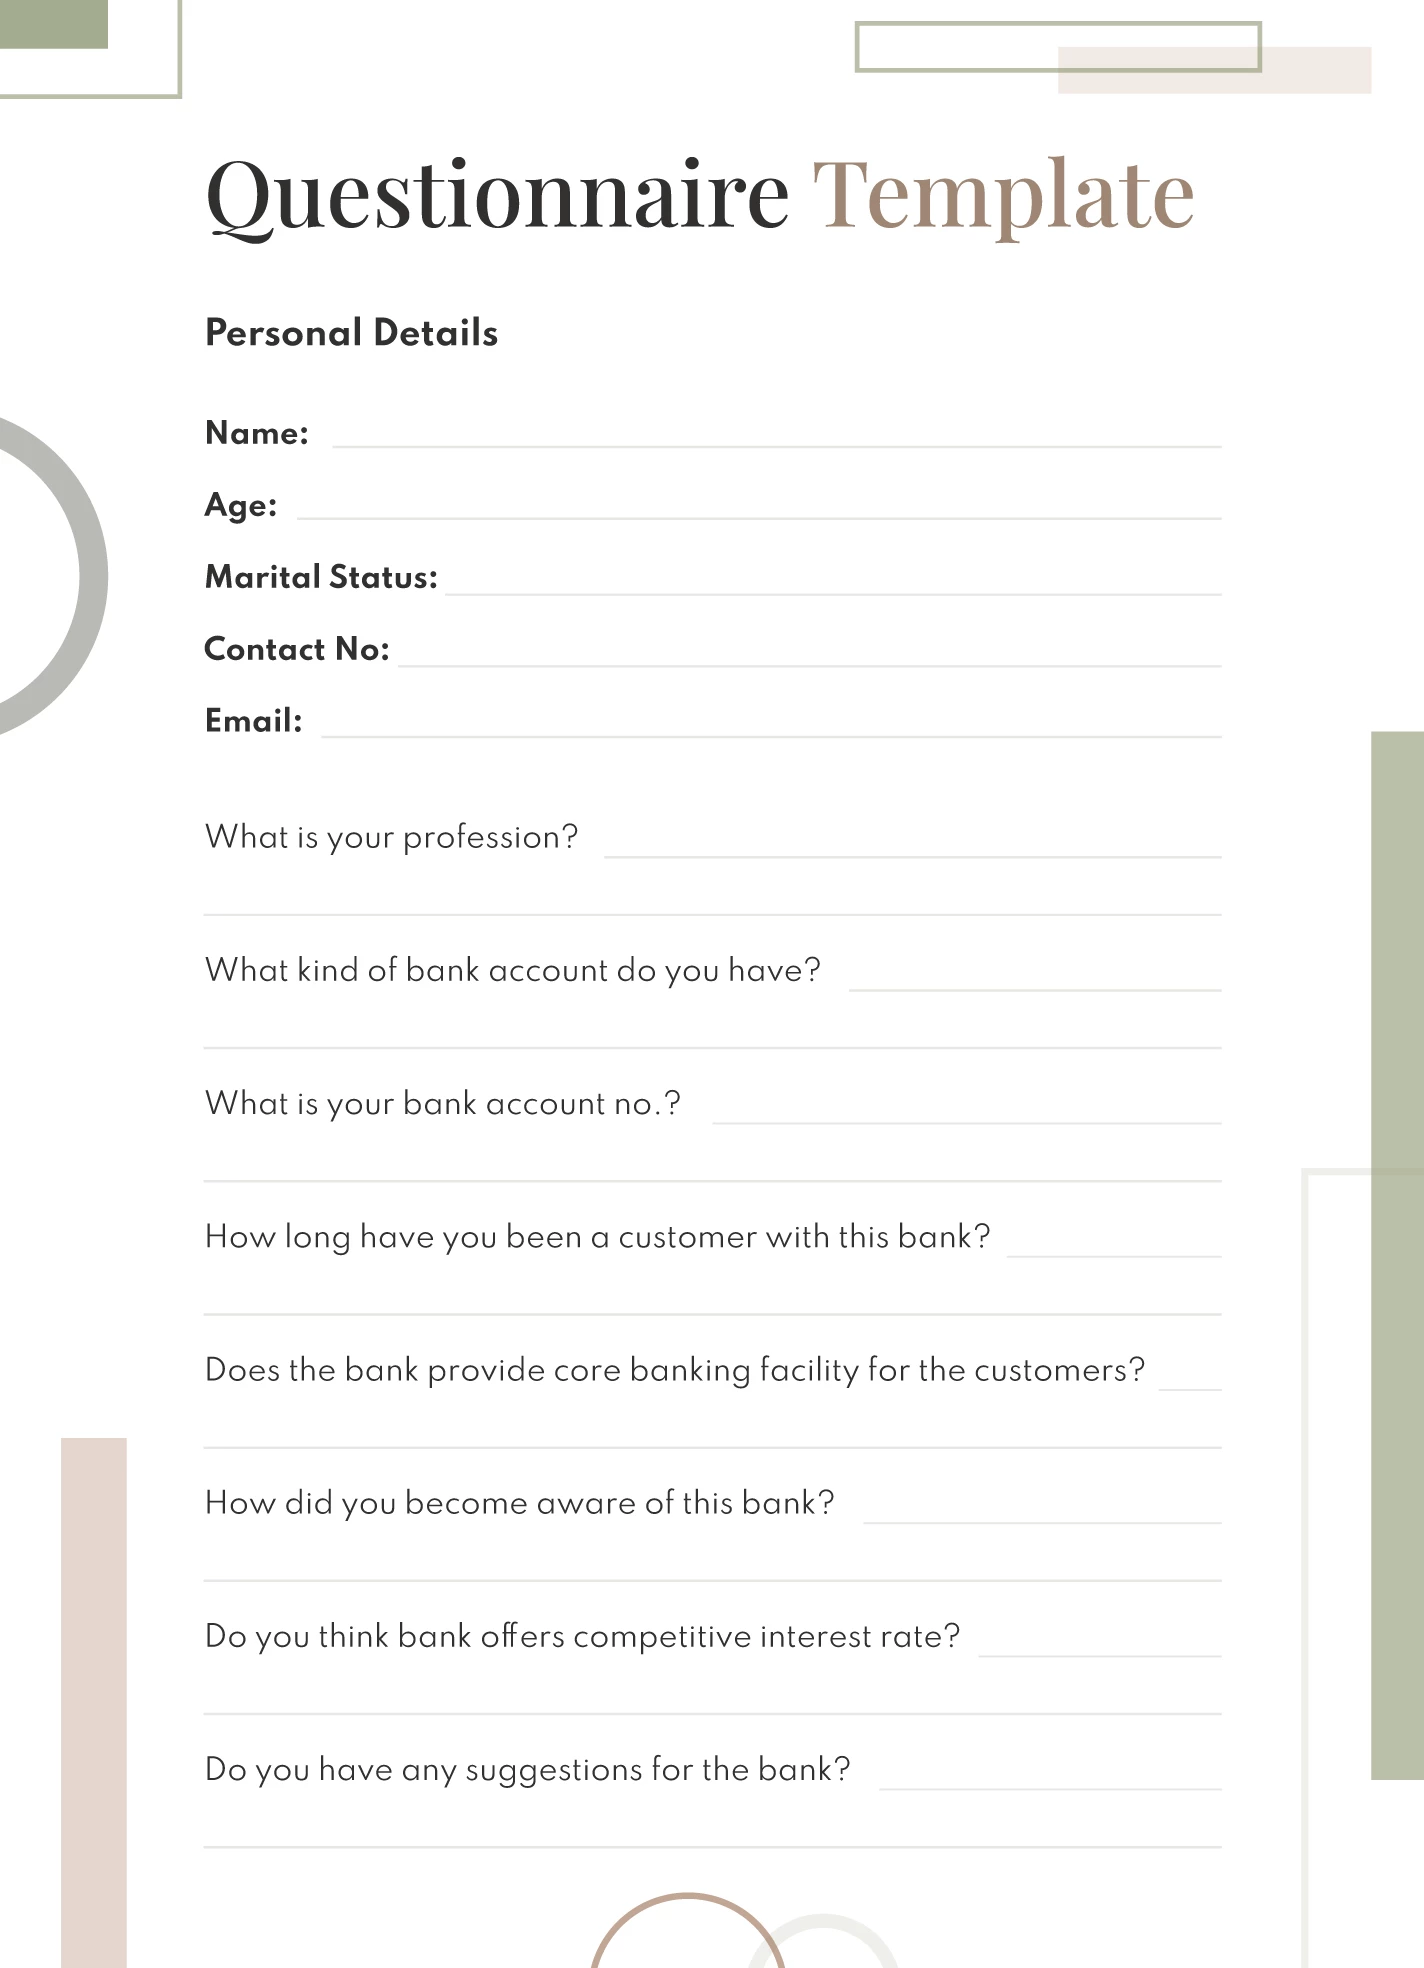The width and height of the screenshot is (1424, 1968).
Task: Click the brown "Template" title word
Action: click(x=1003, y=194)
